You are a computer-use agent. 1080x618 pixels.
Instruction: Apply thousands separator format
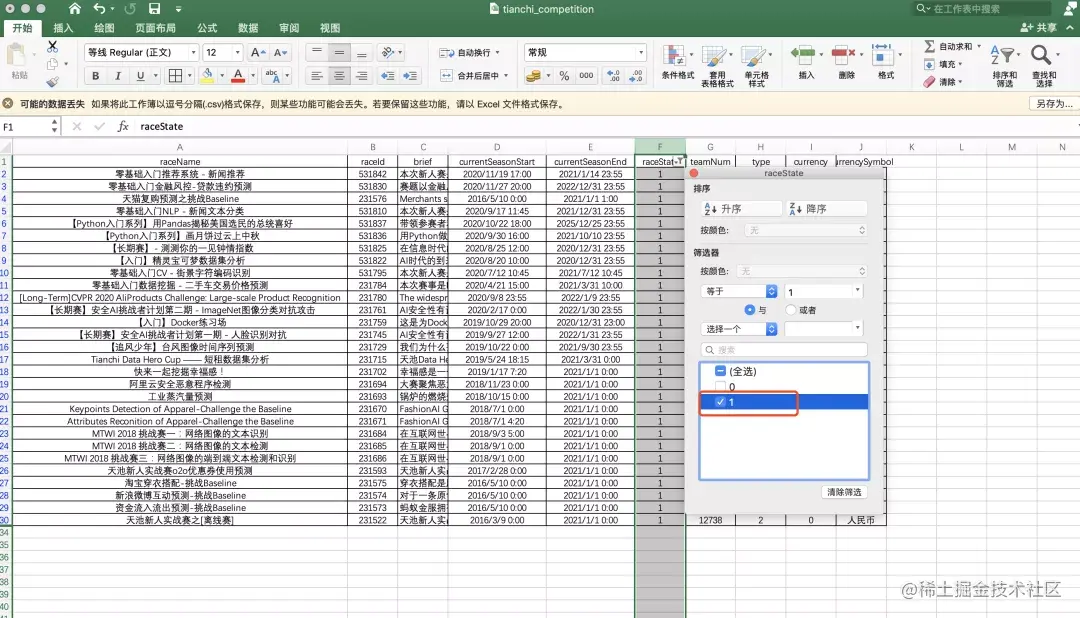pos(586,76)
